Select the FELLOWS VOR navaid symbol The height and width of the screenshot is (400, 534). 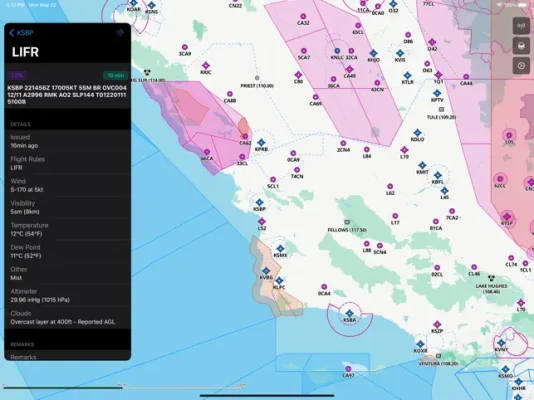(x=347, y=222)
